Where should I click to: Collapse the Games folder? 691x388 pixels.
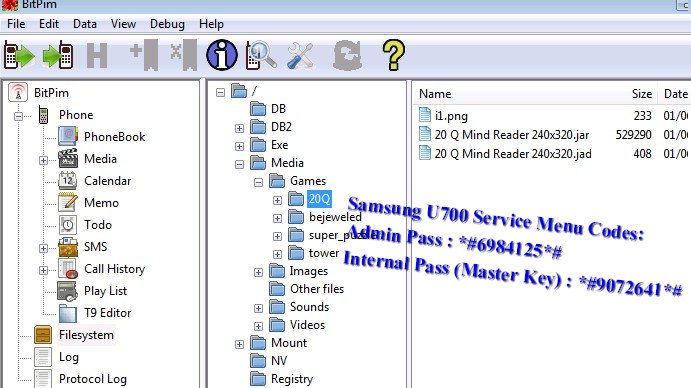(258, 183)
